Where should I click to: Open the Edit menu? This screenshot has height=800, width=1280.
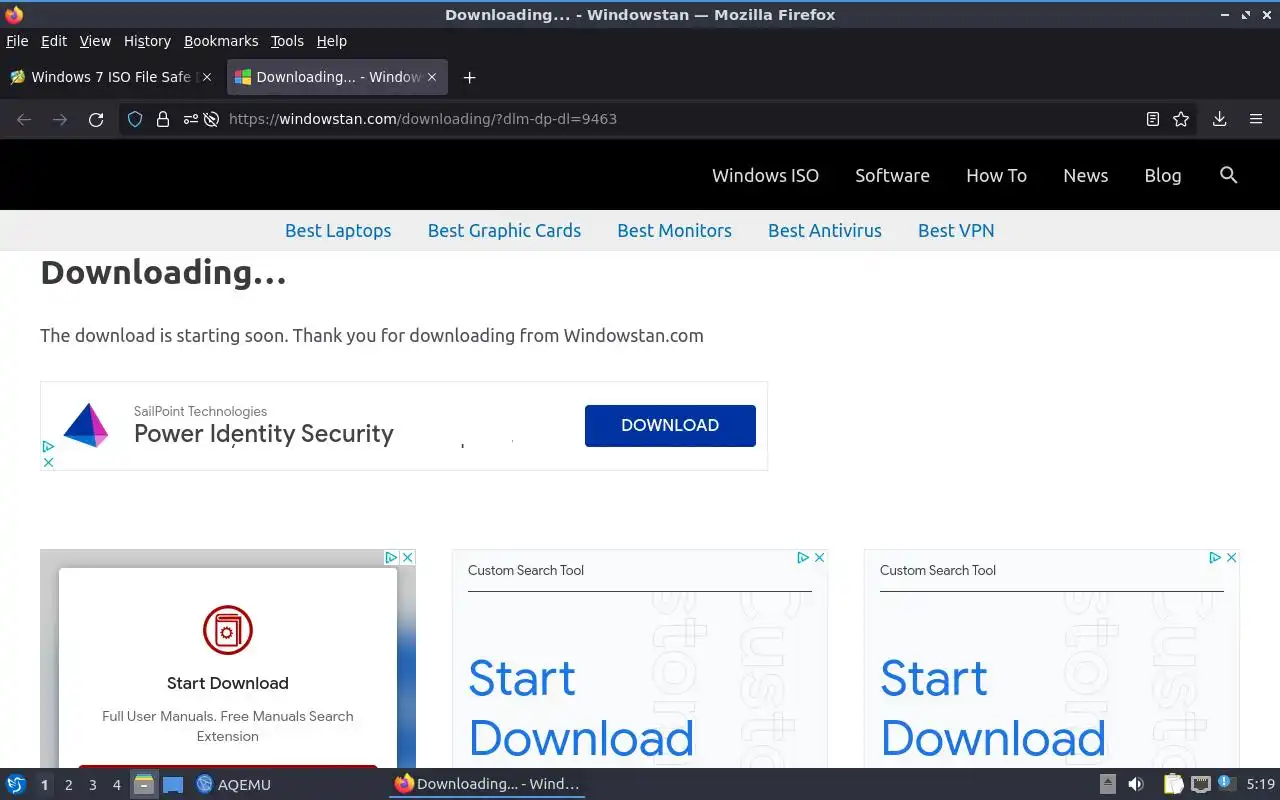pyautogui.click(x=54, y=41)
